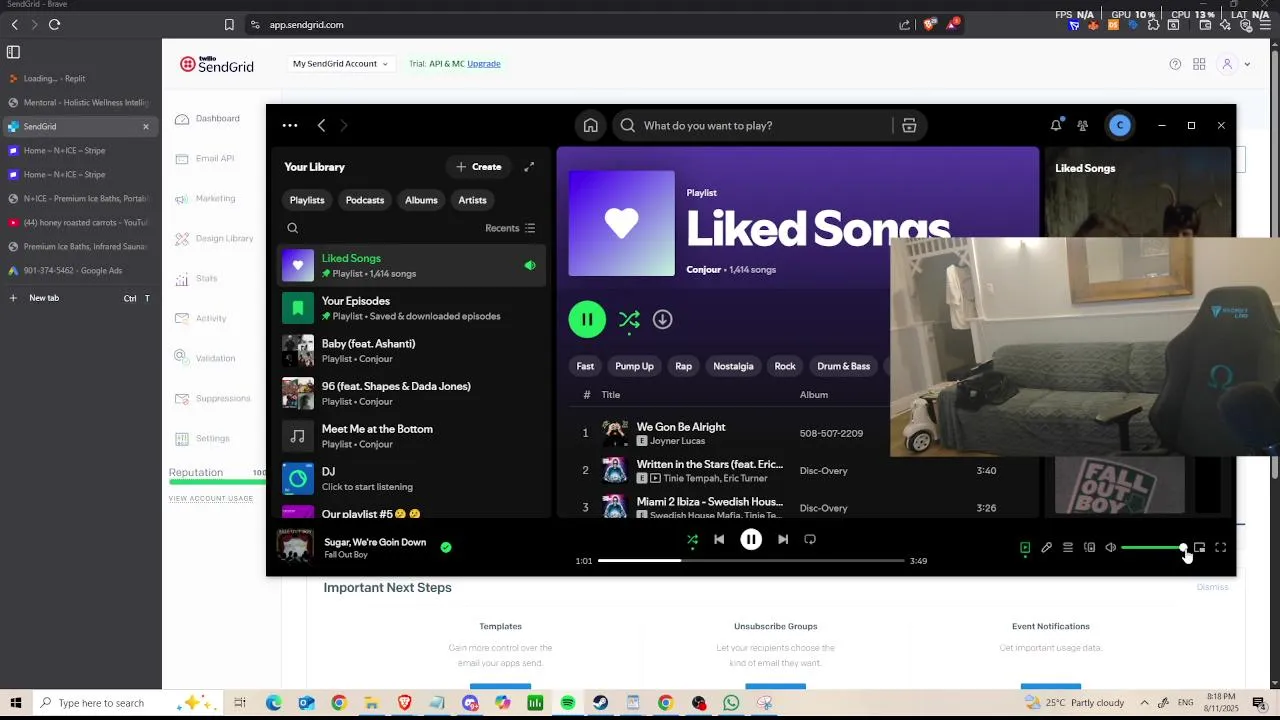Open Your Episodes in library

click(x=411, y=308)
